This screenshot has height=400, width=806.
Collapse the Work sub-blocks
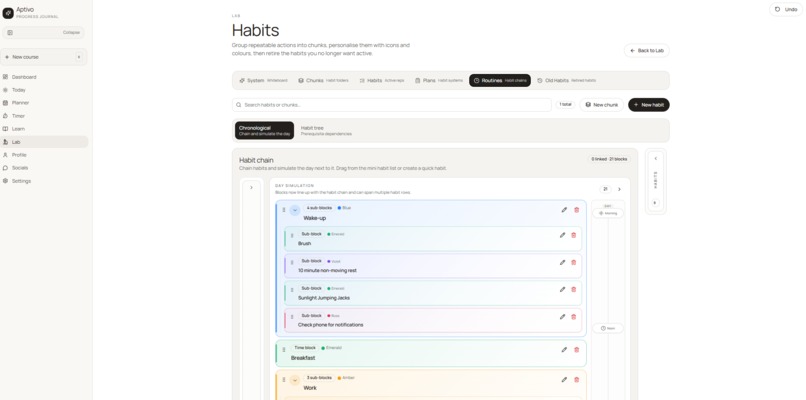click(x=295, y=380)
